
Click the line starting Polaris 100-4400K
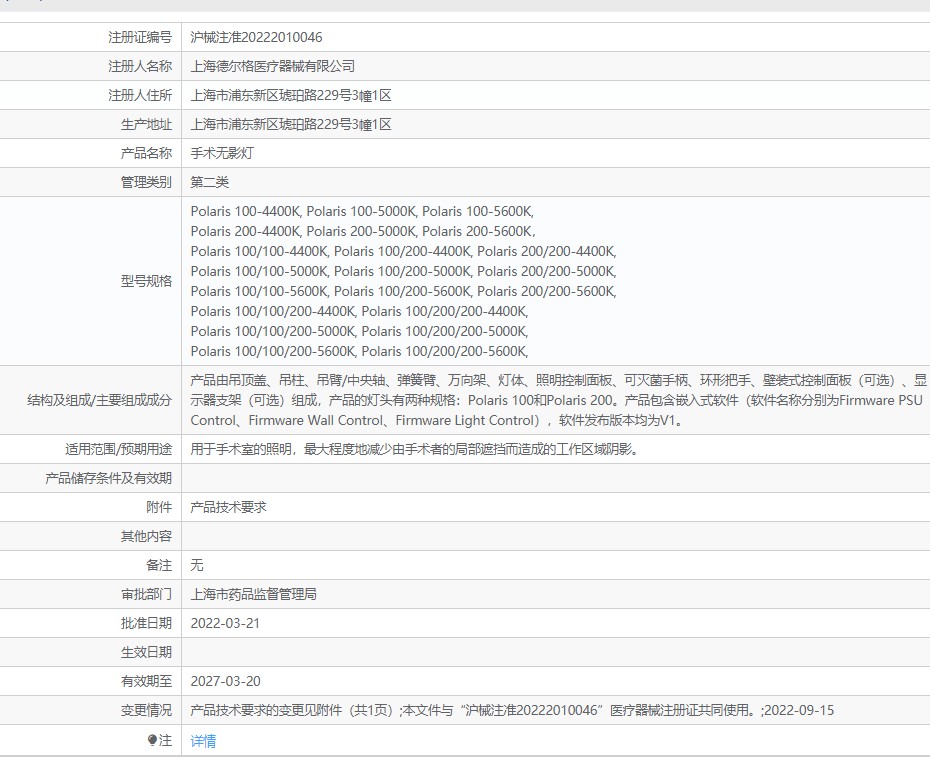click(x=362, y=211)
